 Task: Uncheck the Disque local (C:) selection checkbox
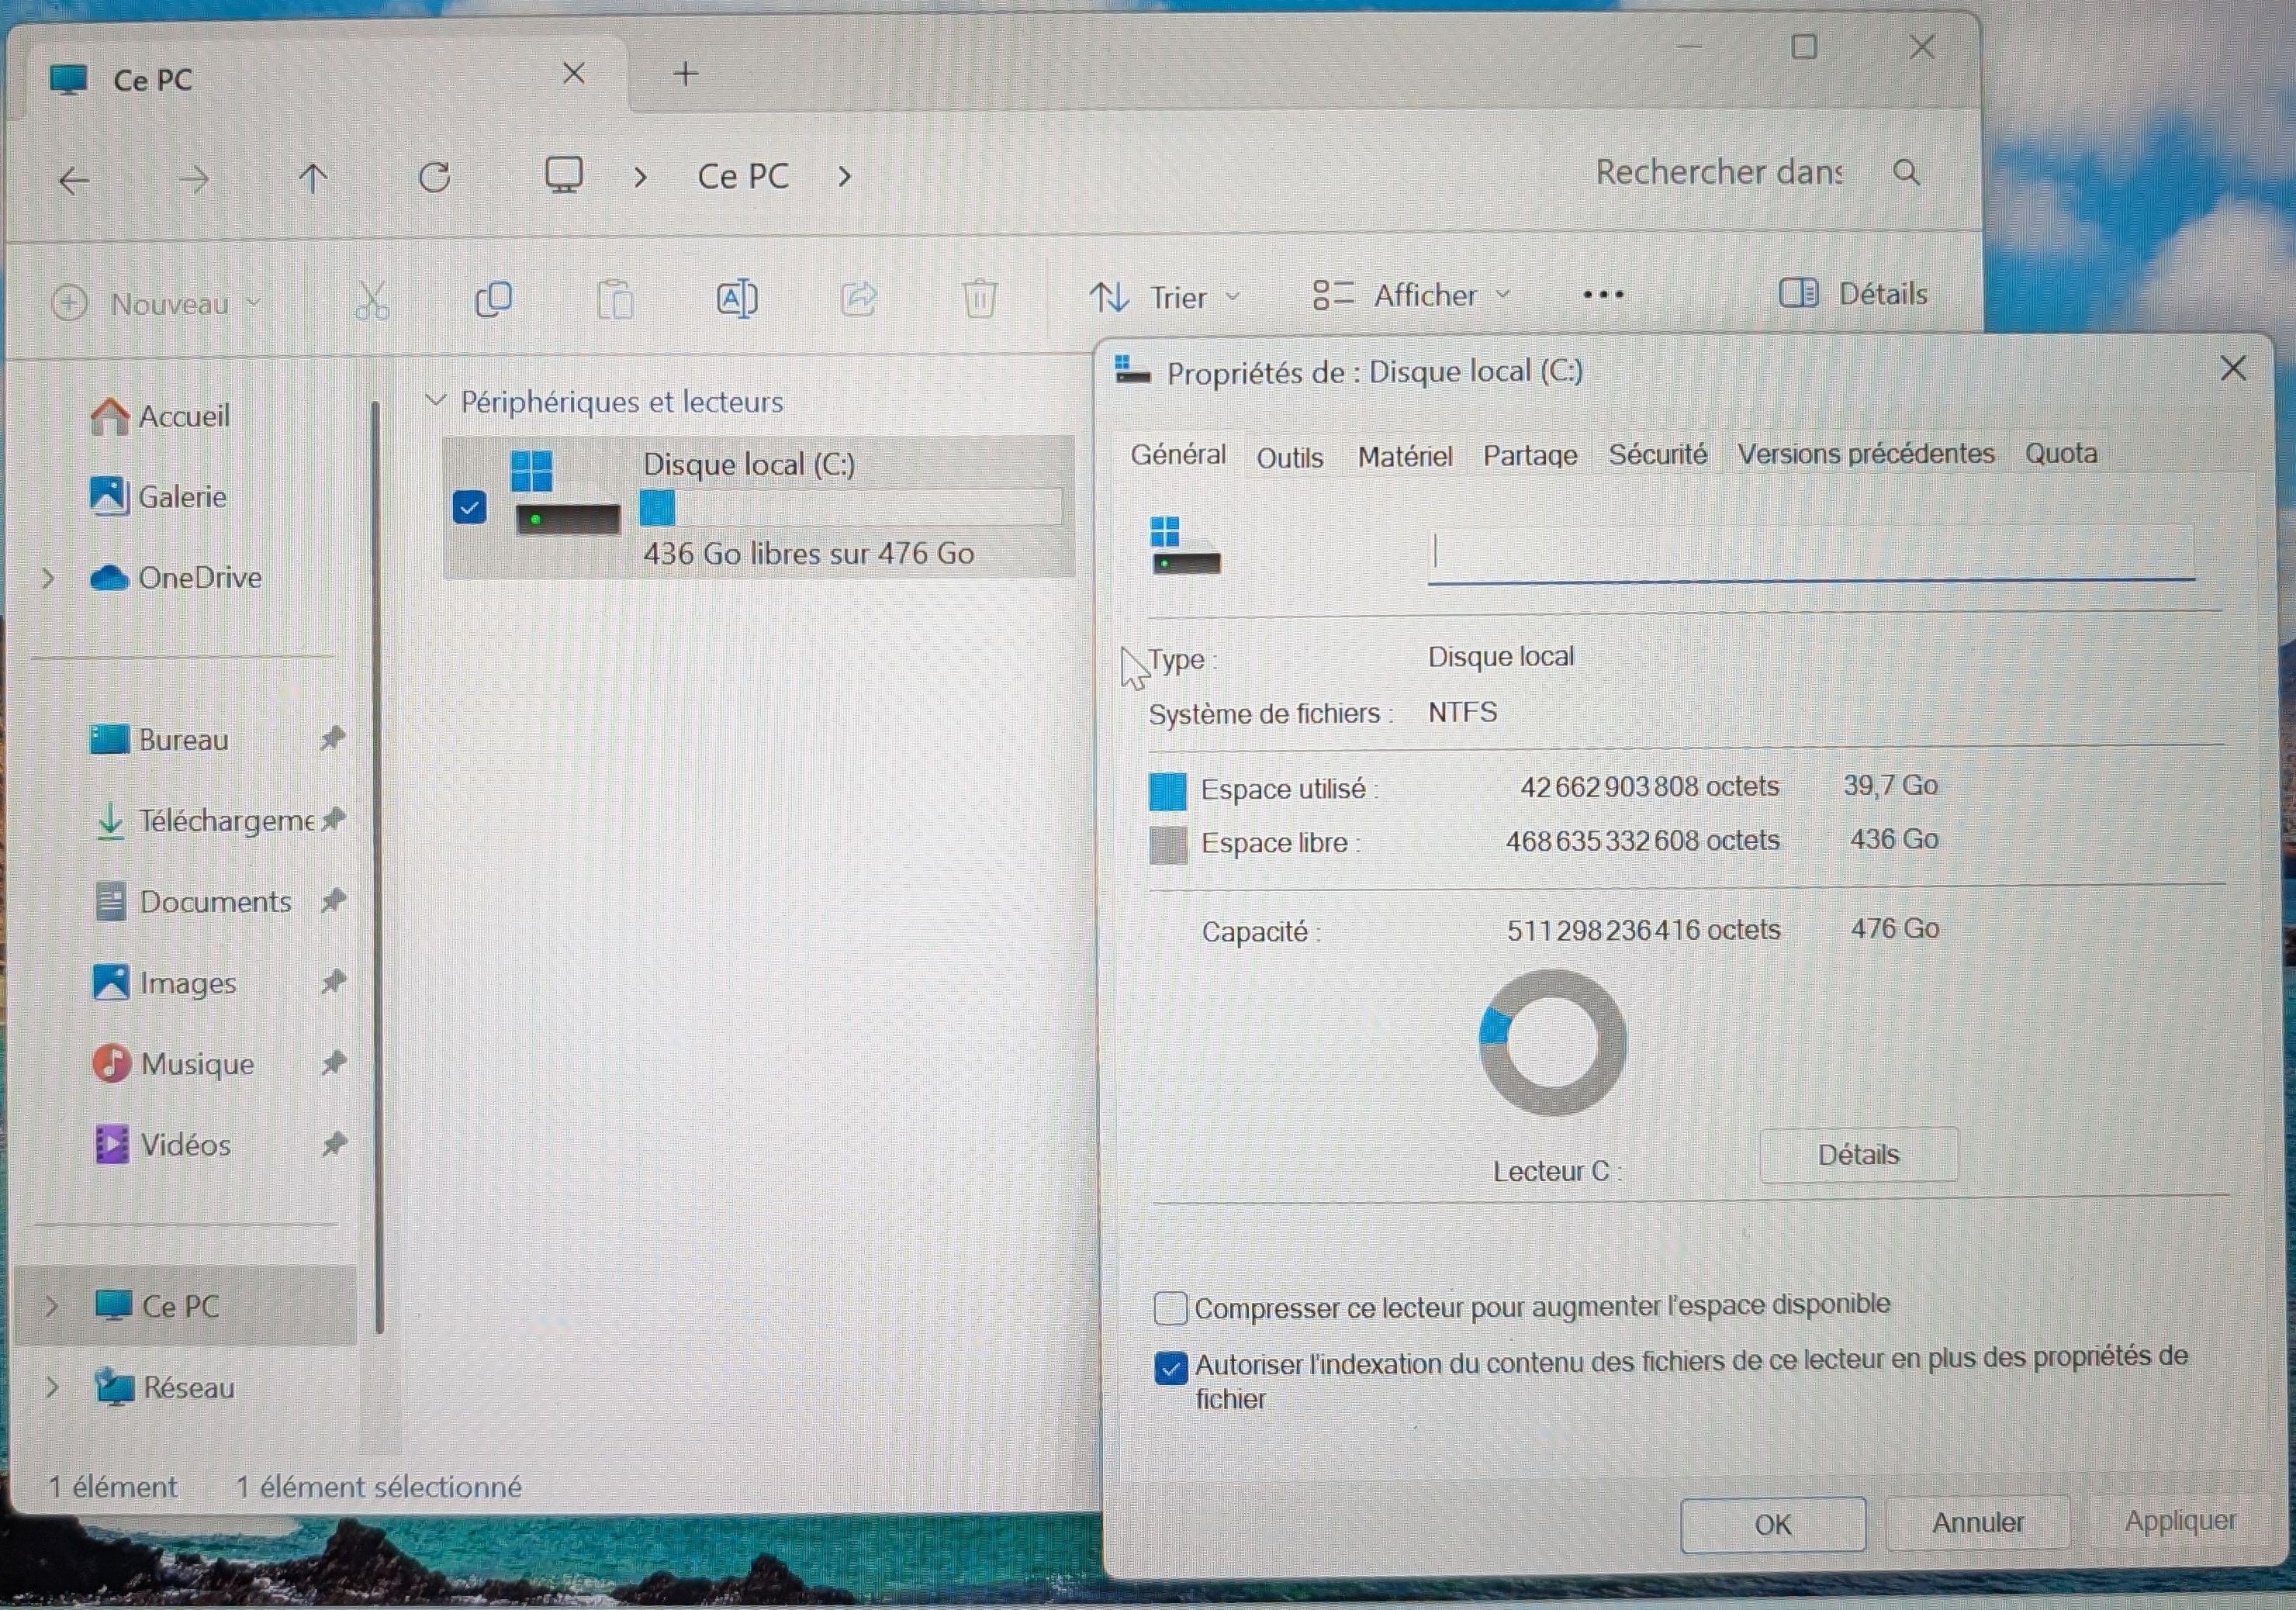click(x=469, y=507)
